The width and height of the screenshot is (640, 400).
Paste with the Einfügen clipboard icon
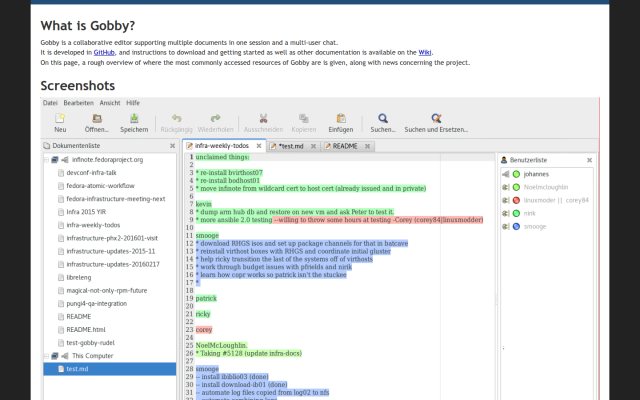[341, 118]
